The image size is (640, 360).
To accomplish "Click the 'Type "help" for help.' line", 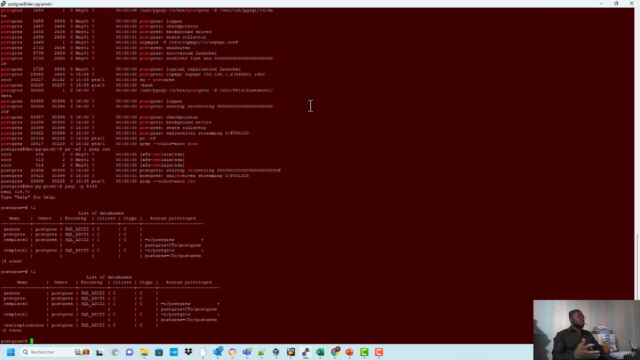I will [x=29, y=197].
